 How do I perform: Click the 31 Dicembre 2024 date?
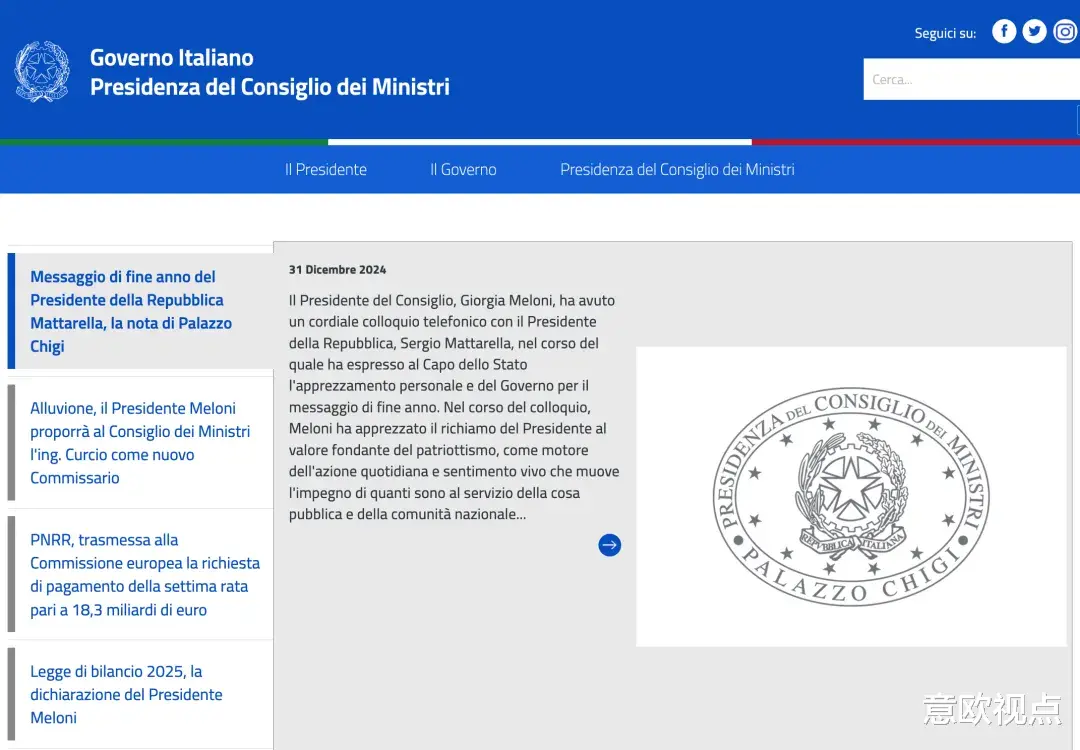338,270
